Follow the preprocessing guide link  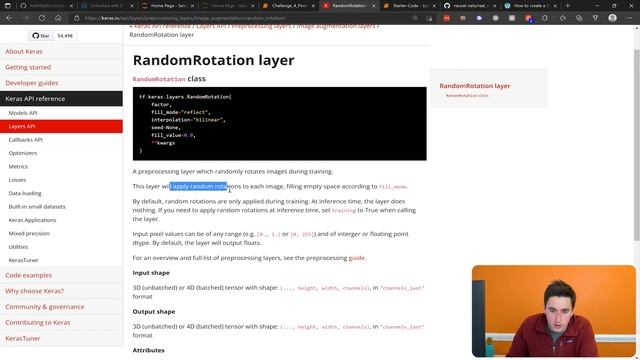pos(356,258)
